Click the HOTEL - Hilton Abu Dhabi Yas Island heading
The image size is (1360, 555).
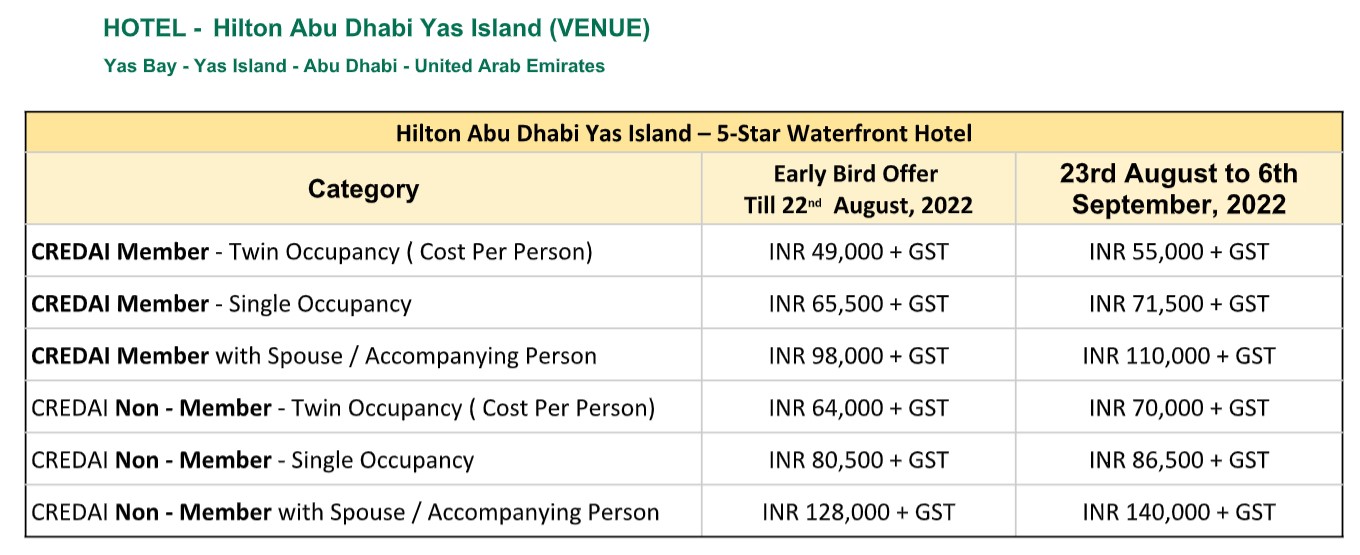click(x=377, y=29)
